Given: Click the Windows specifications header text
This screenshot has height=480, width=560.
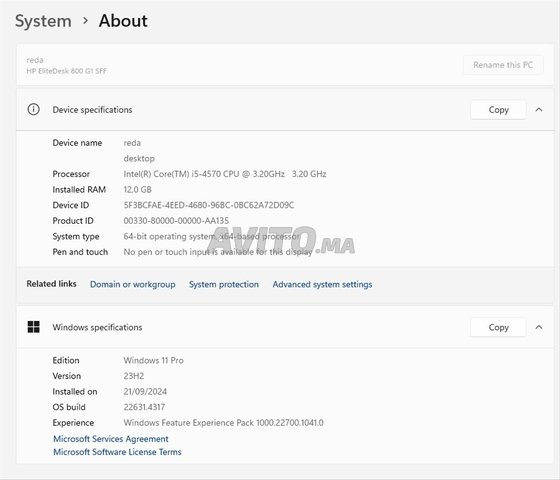Looking at the screenshot, I should point(97,327).
